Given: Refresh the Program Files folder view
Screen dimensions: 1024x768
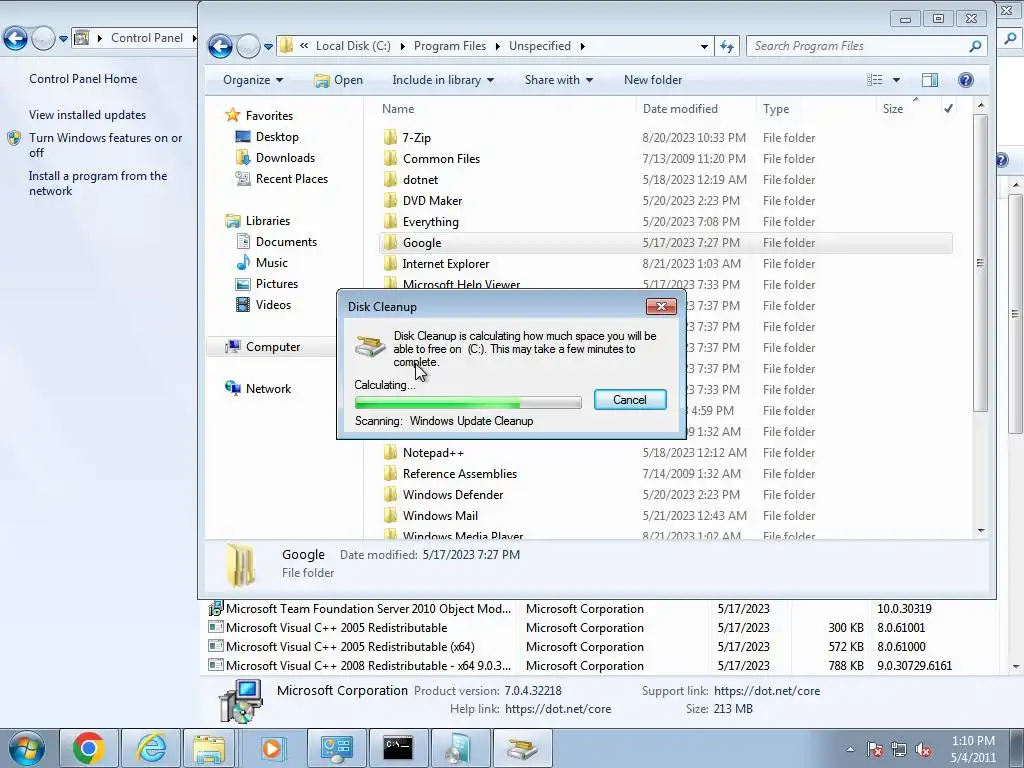Looking at the screenshot, I should point(727,46).
